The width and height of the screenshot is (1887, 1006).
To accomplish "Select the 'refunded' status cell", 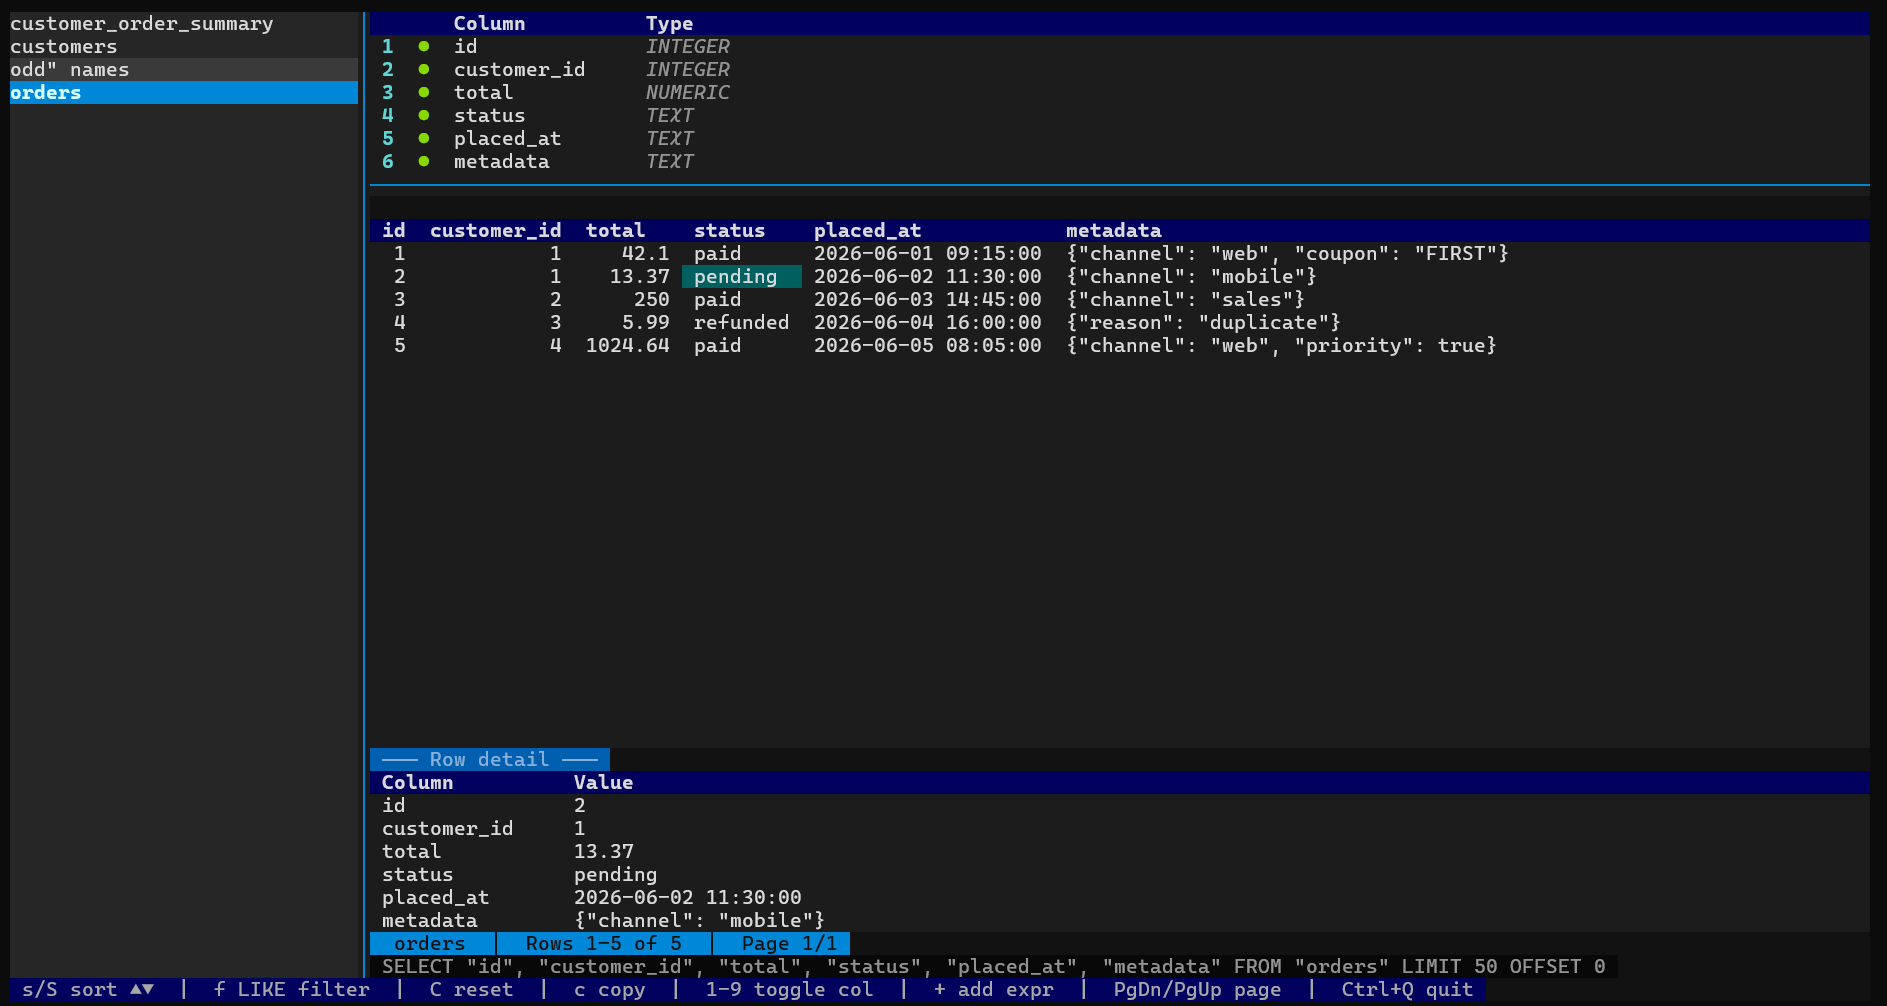I will click(742, 322).
